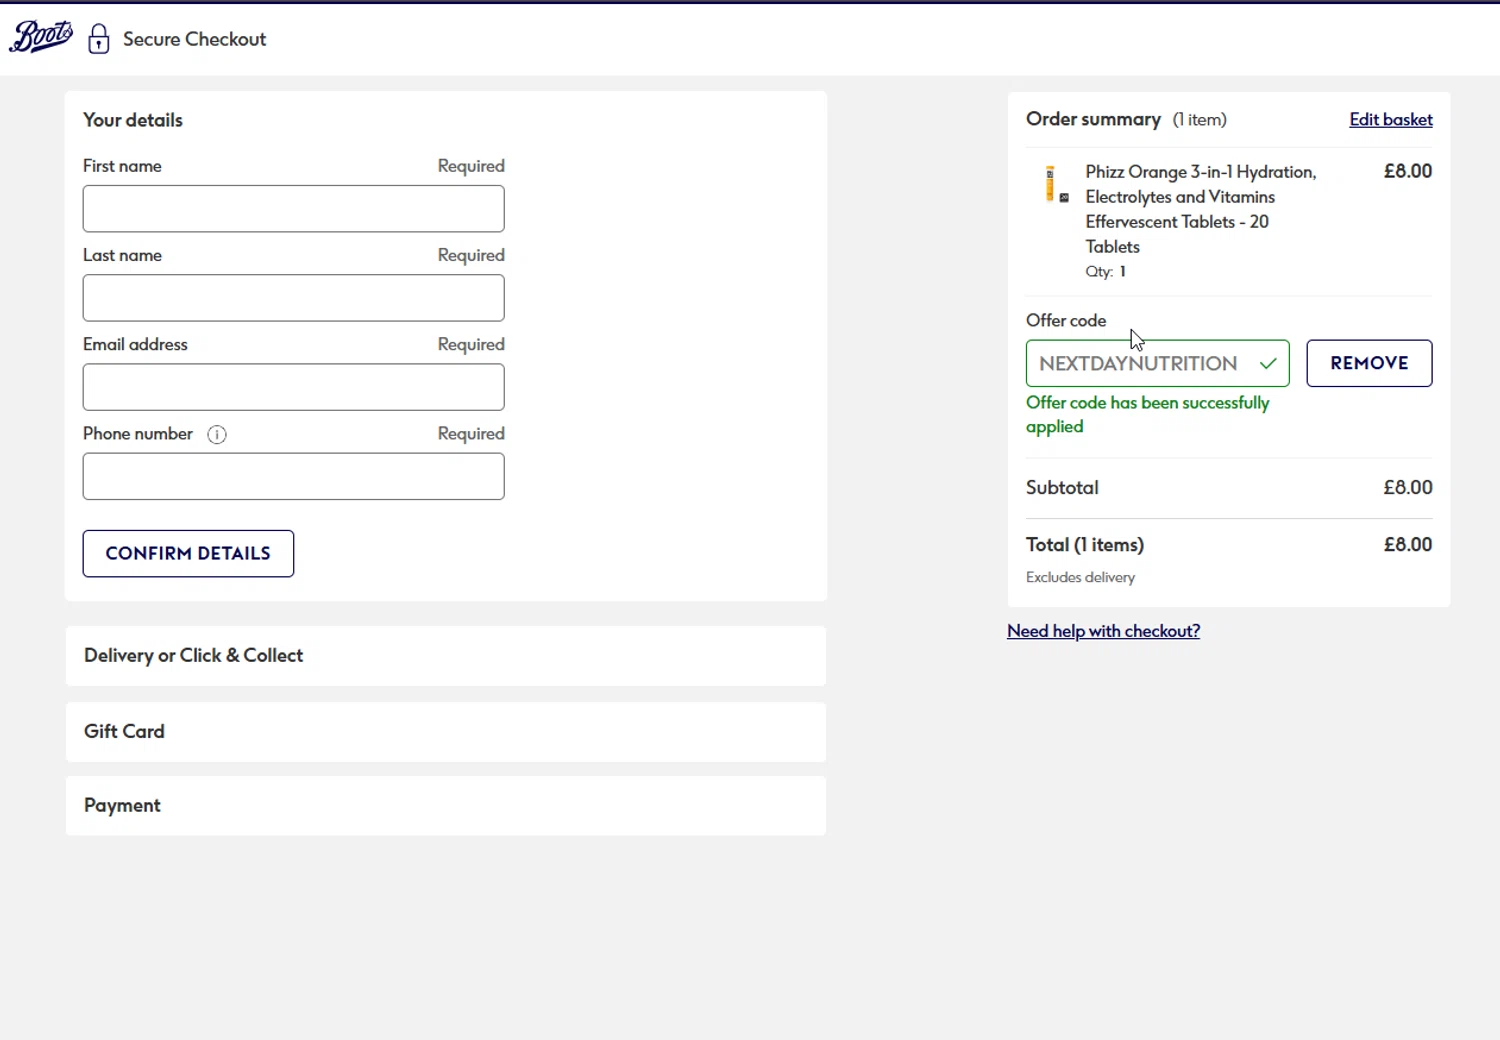Image resolution: width=1500 pixels, height=1040 pixels.
Task: Click the NEXTDAYNUTRITION offer code field
Action: (x=1157, y=363)
